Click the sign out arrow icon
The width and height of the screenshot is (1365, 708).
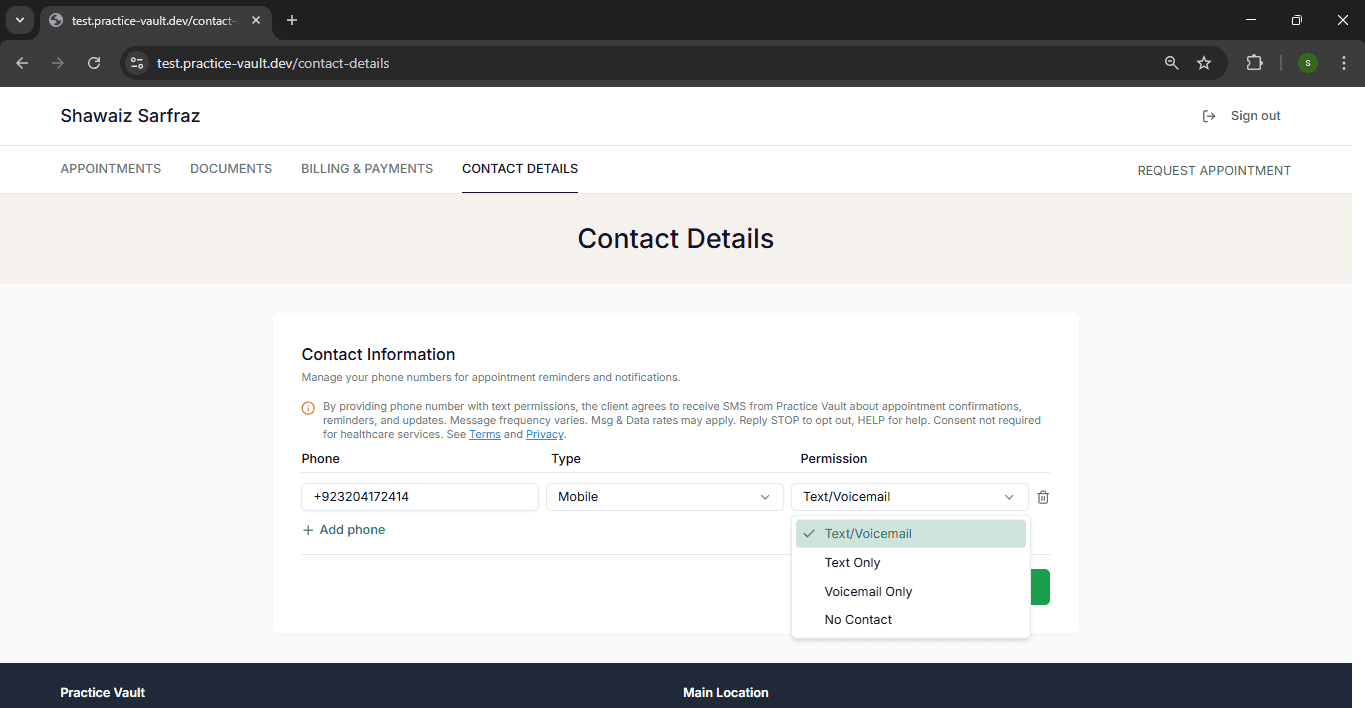click(1209, 115)
